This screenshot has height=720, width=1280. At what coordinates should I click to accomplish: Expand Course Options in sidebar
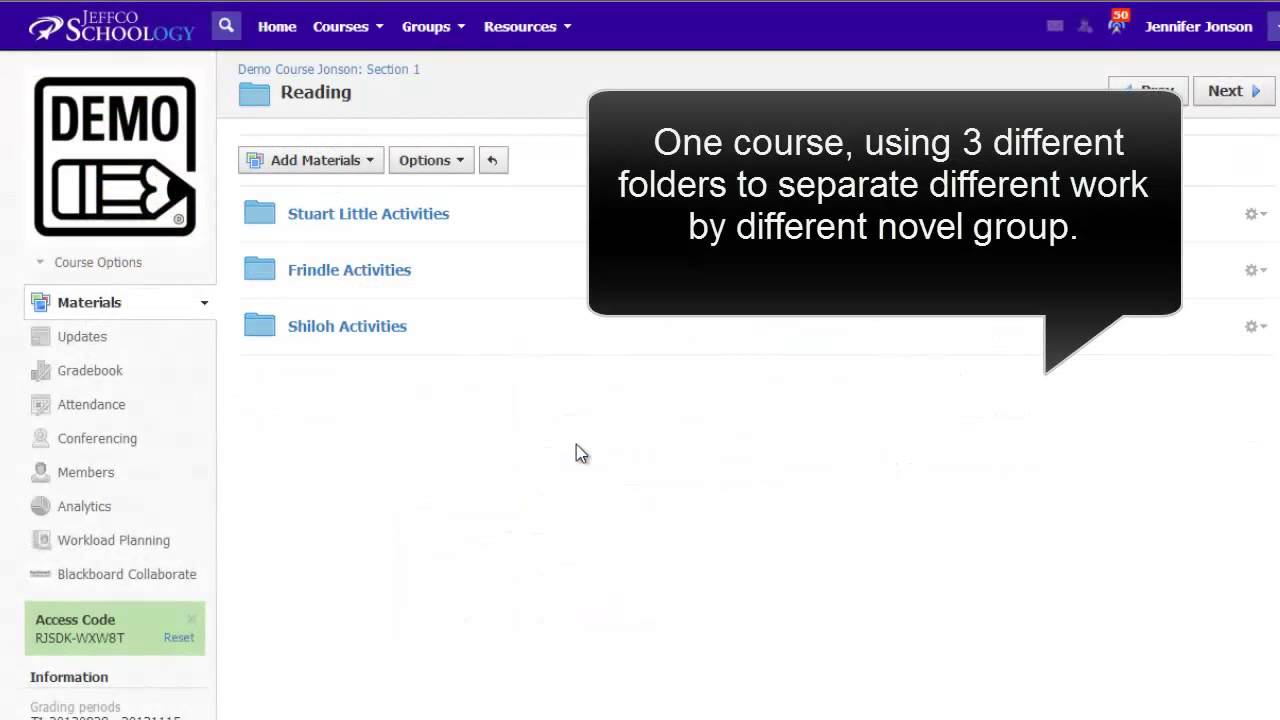[x=89, y=262]
